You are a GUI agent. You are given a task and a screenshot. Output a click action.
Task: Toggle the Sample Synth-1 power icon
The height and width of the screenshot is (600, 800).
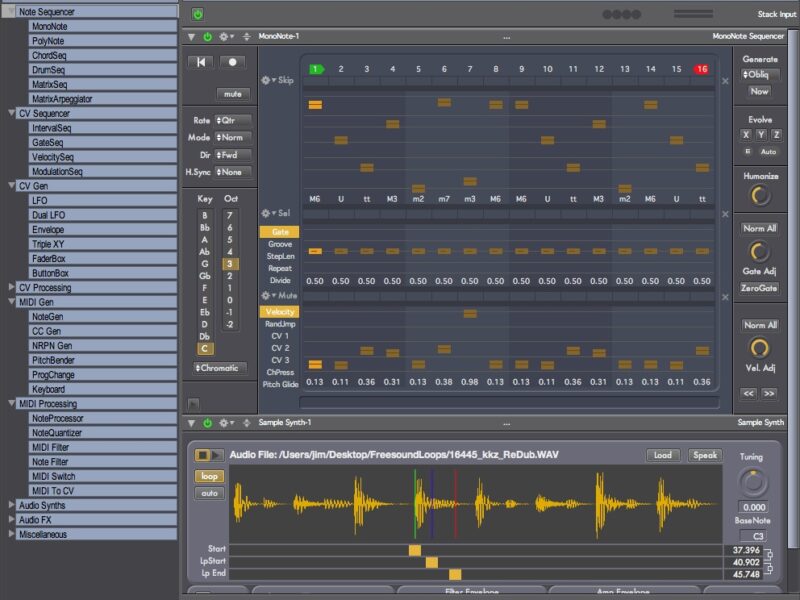click(x=208, y=423)
